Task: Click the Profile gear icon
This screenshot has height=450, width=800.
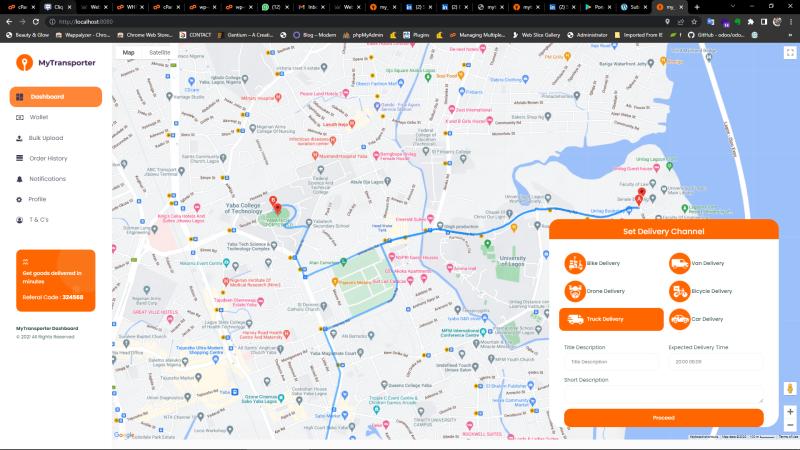Action: point(19,199)
